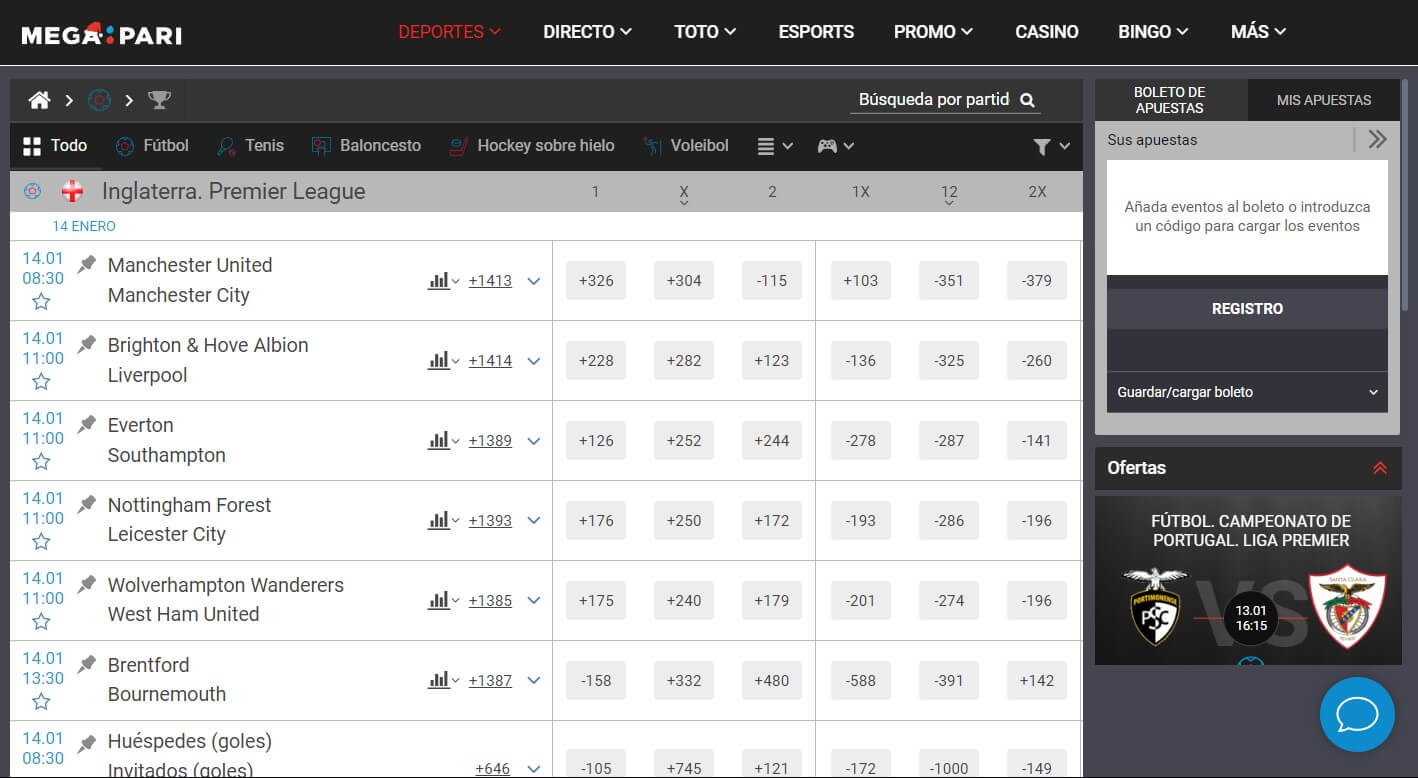
Task: Select the Fútbol sport filter
Action: 152,146
